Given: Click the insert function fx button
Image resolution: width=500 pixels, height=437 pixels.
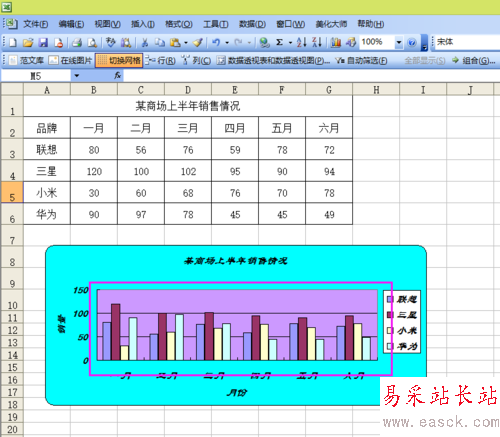Looking at the screenshot, I should (117, 76).
